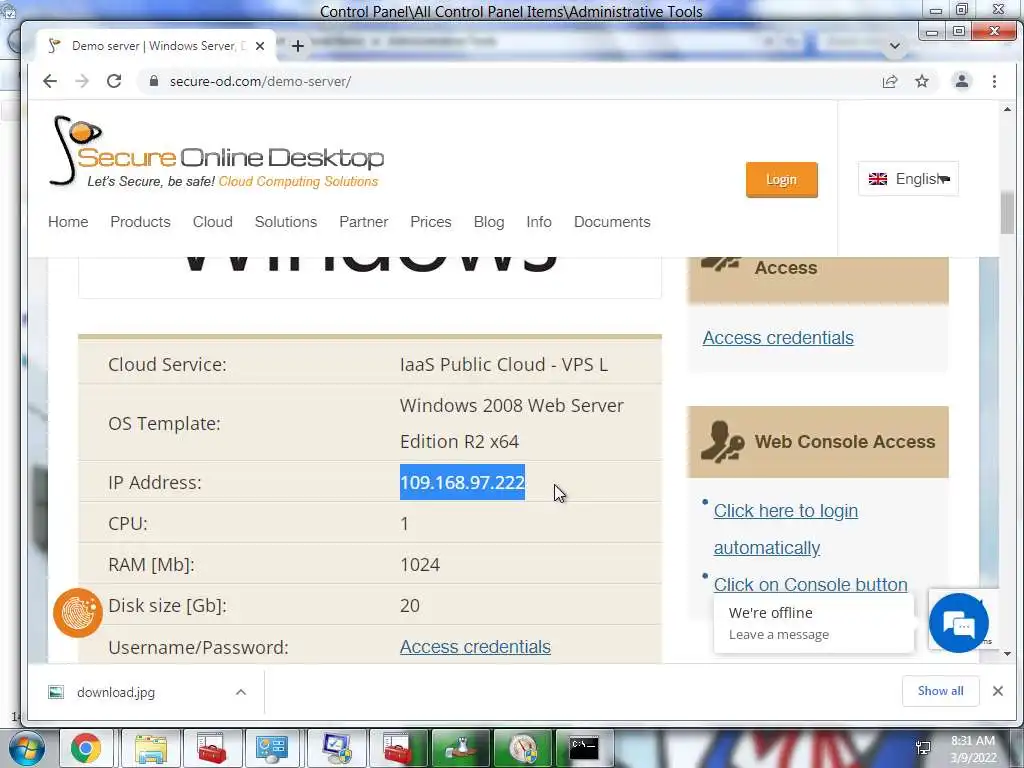
Task: Click highlighted IP 109.168.97.222
Action: tap(462, 482)
